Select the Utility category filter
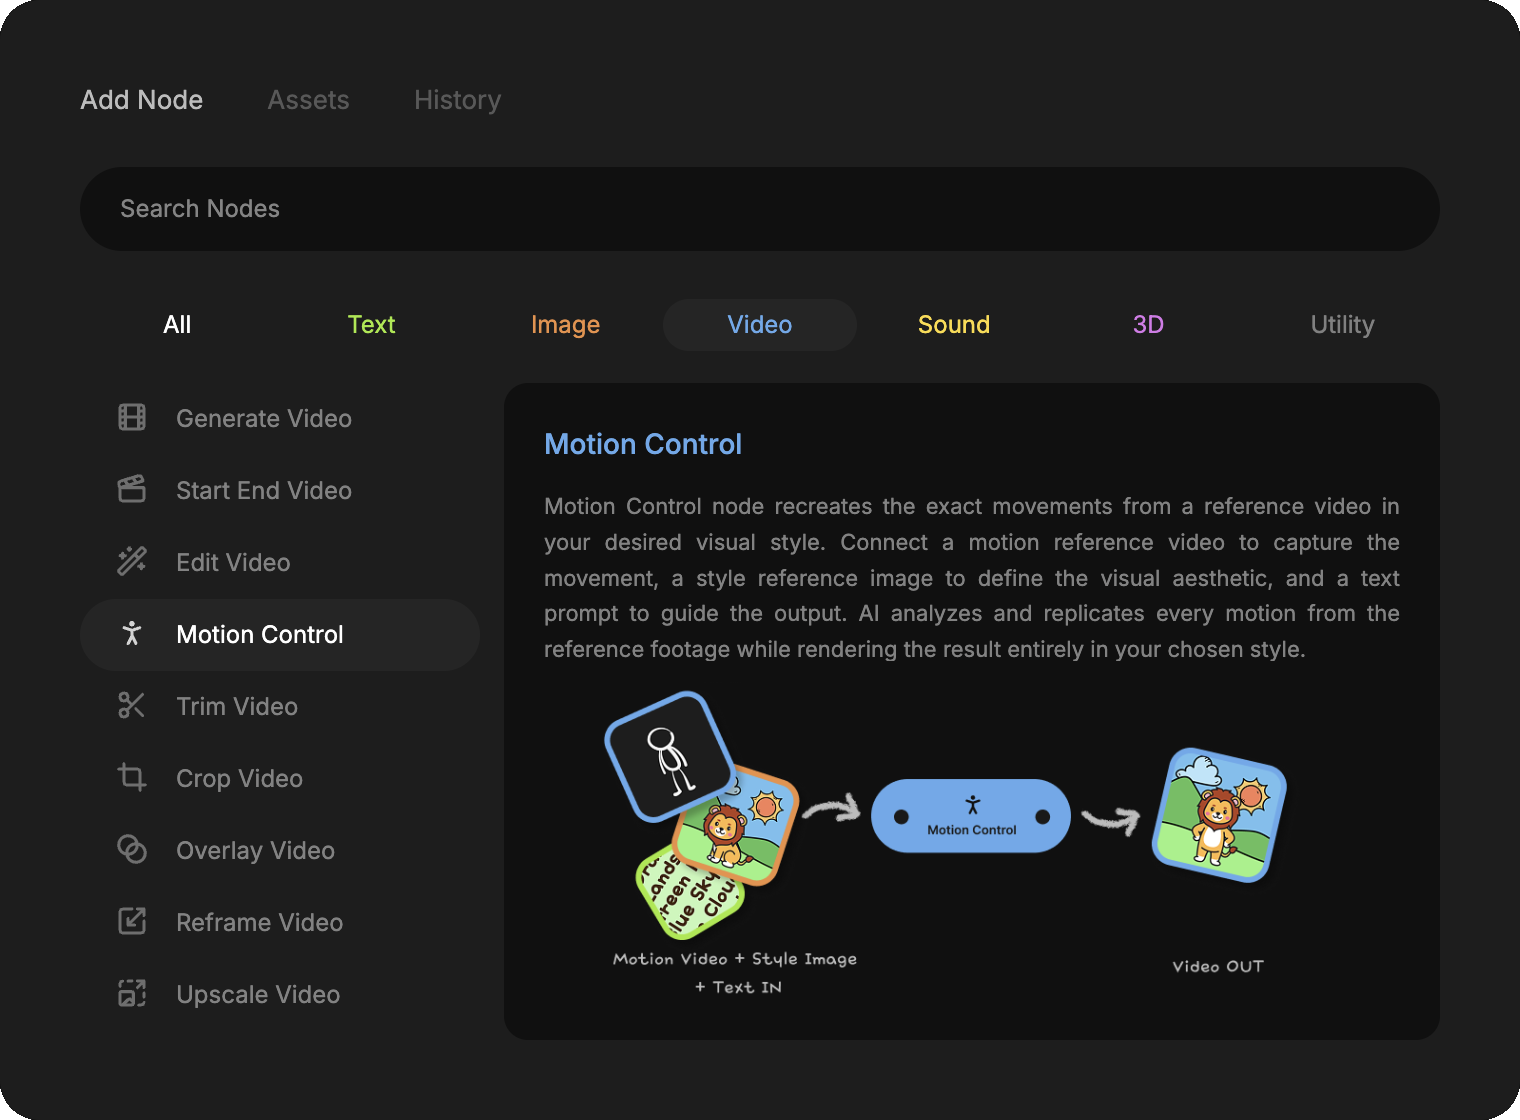Screen dimensions: 1520x1120 point(1342,325)
